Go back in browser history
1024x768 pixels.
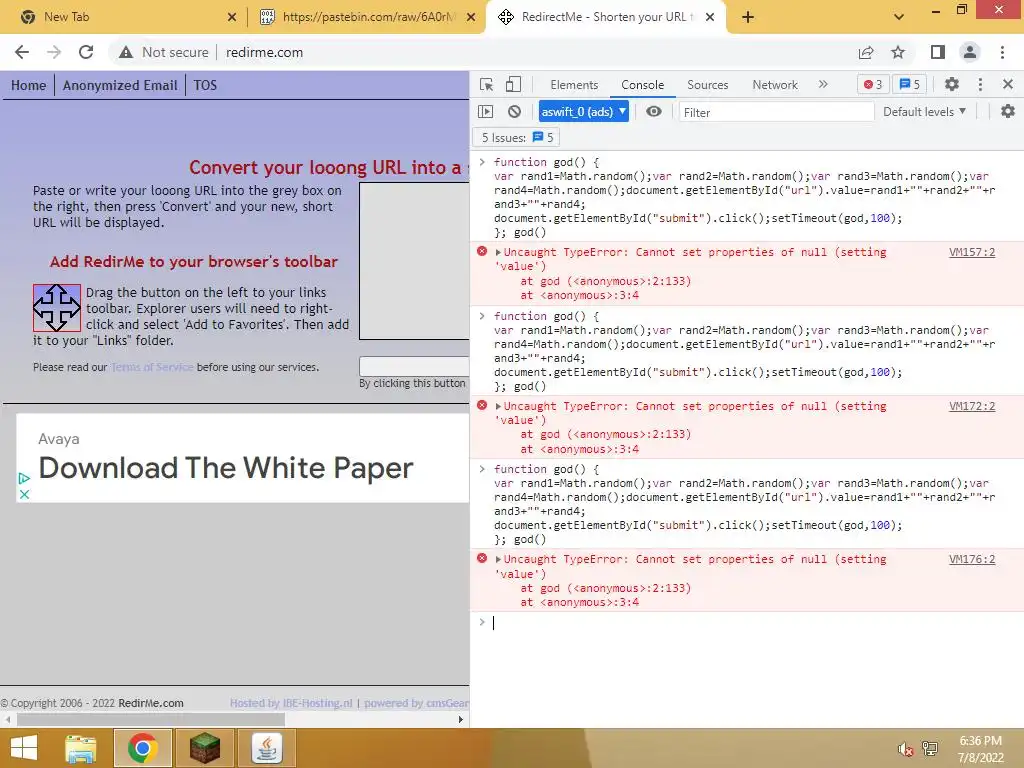click(x=22, y=52)
